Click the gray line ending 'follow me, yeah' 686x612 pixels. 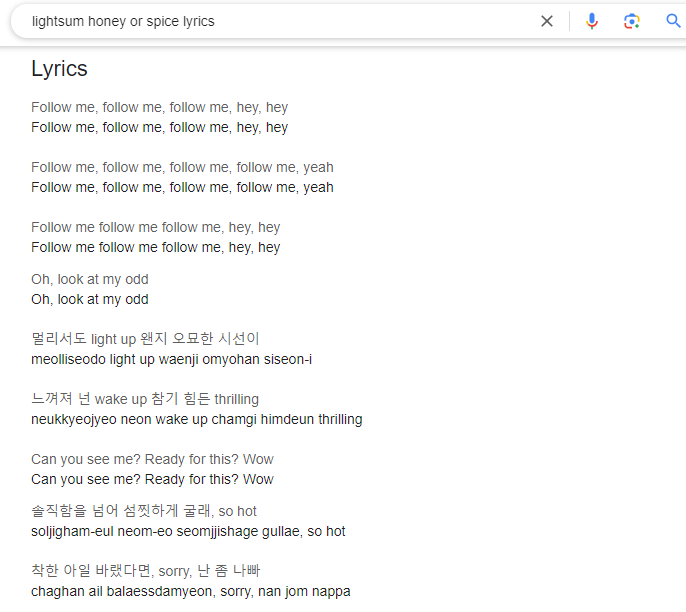[182, 167]
